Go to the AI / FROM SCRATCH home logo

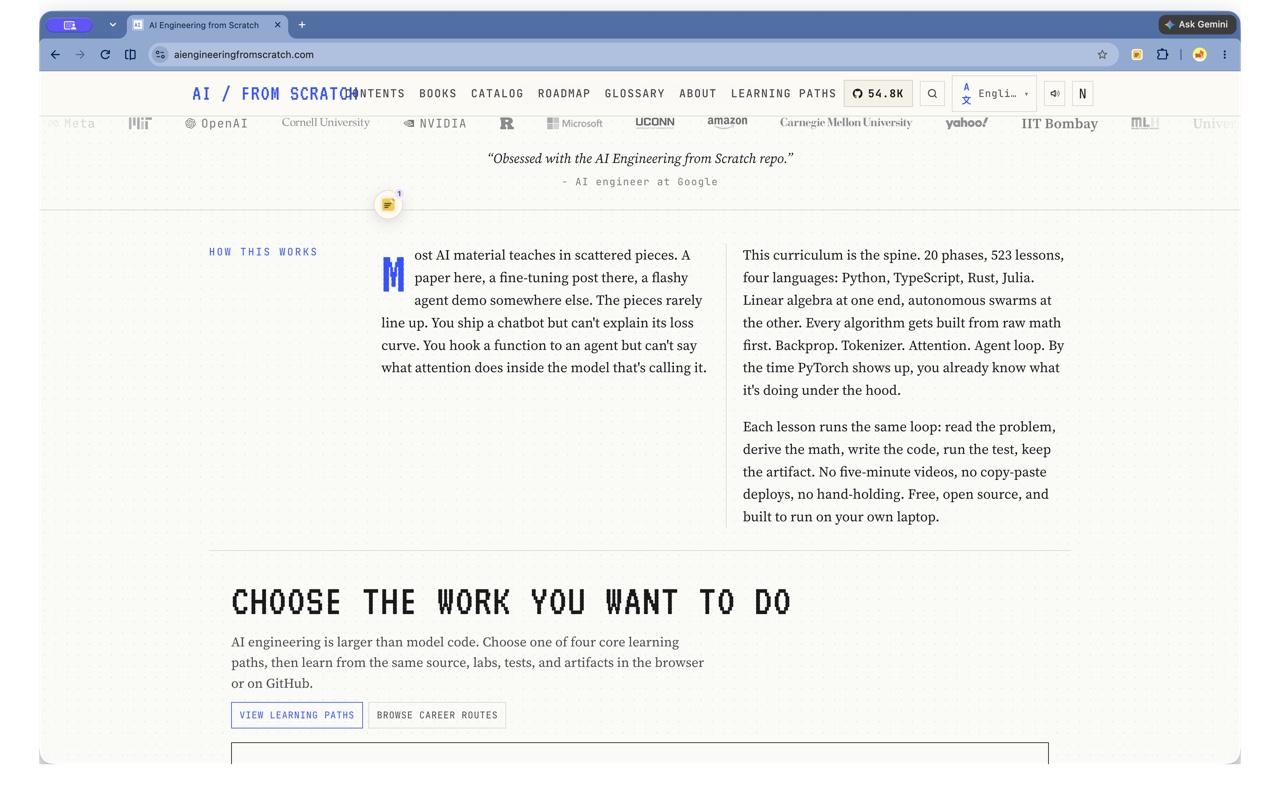[274, 94]
